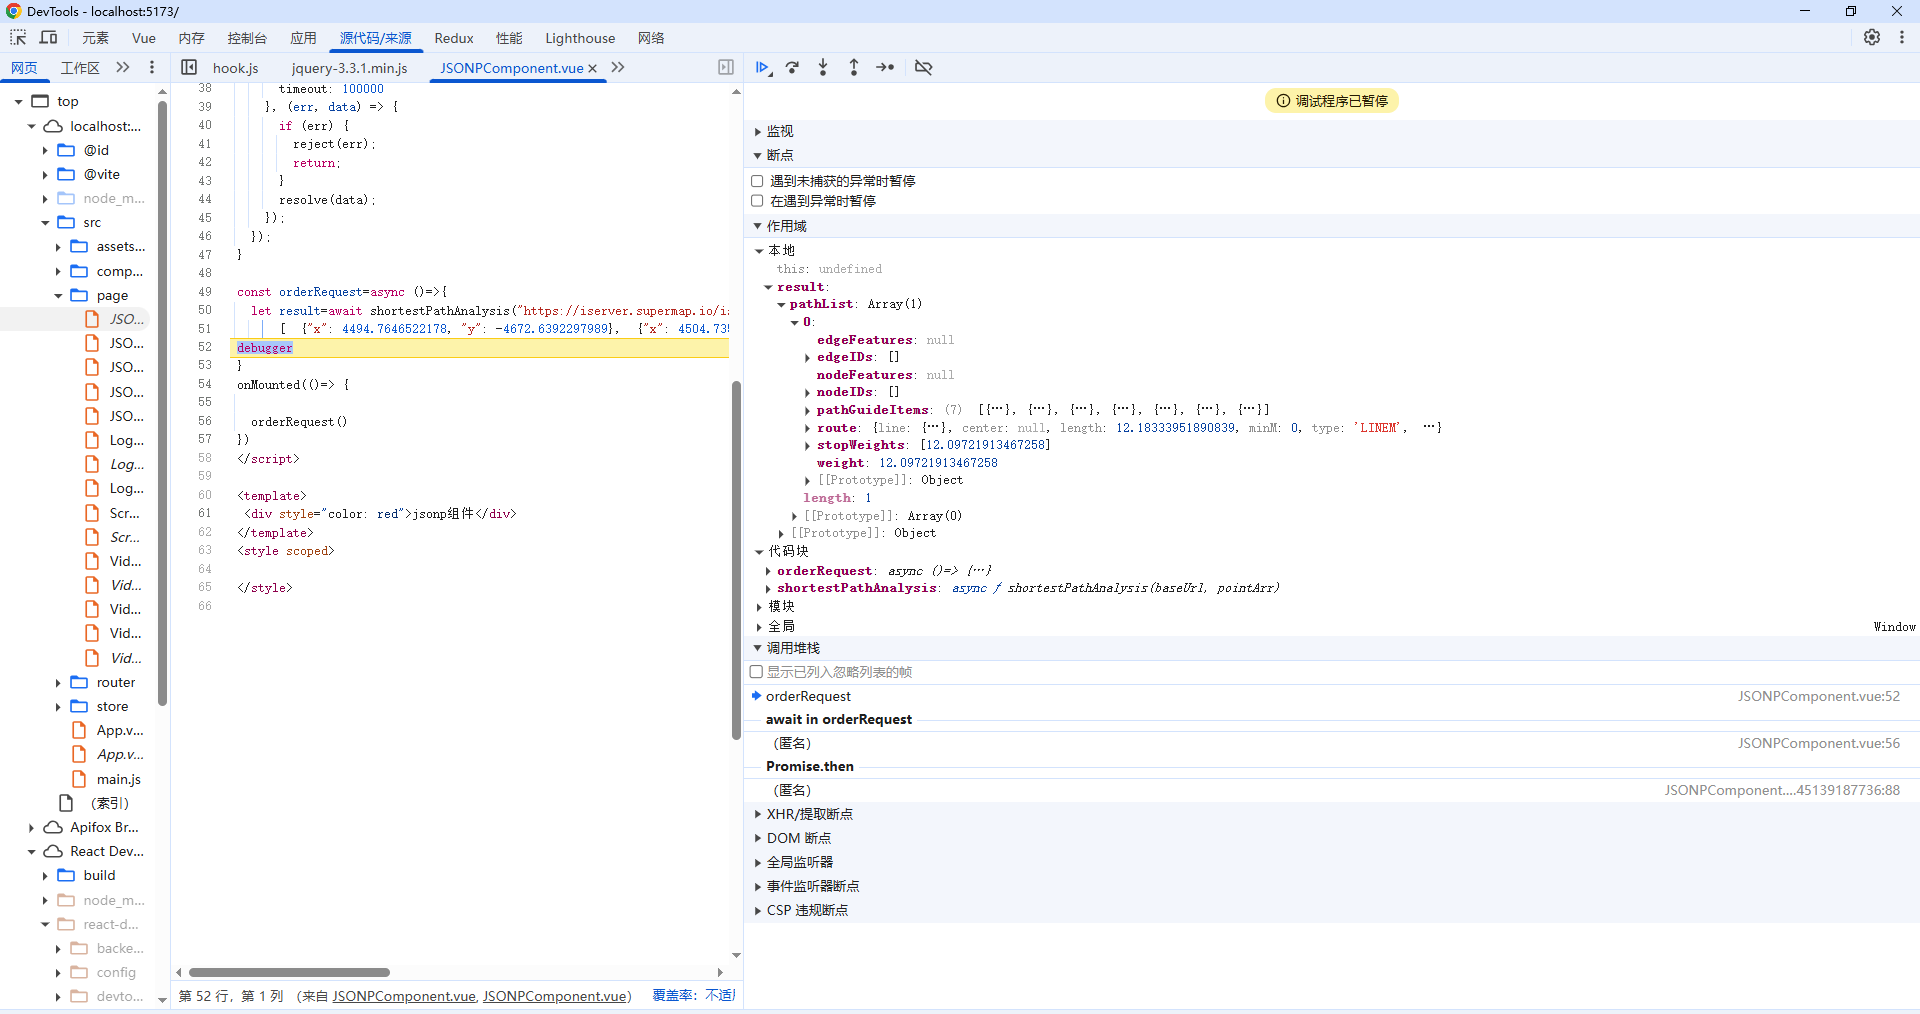Viewport: 1920px width, 1014px height.
Task: Hide the debugger sidebar icon
Action: tap(726, 67)
